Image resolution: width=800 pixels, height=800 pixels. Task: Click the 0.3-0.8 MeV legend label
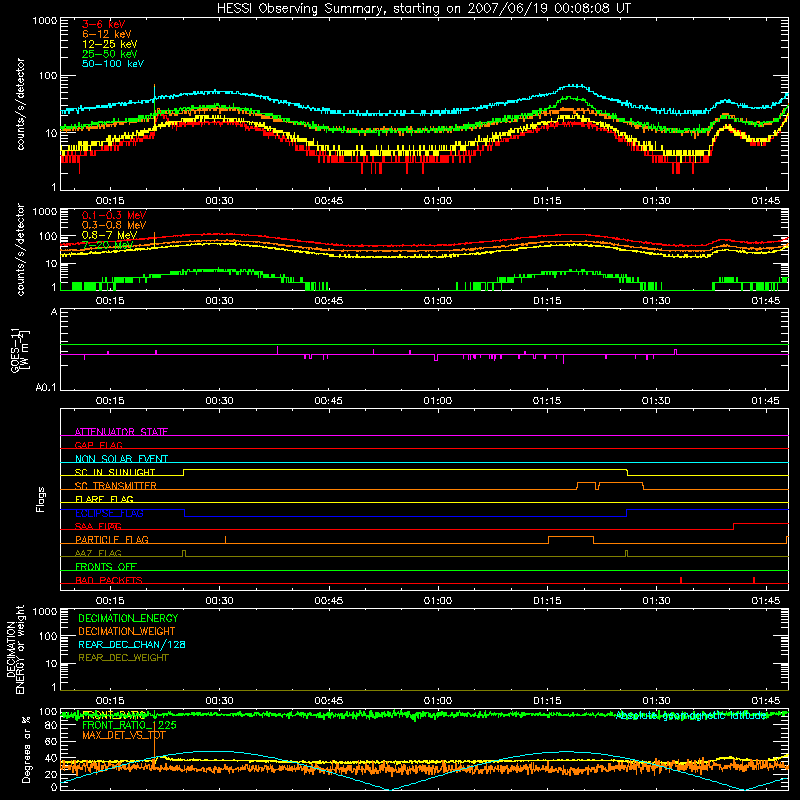pos(114,225)
